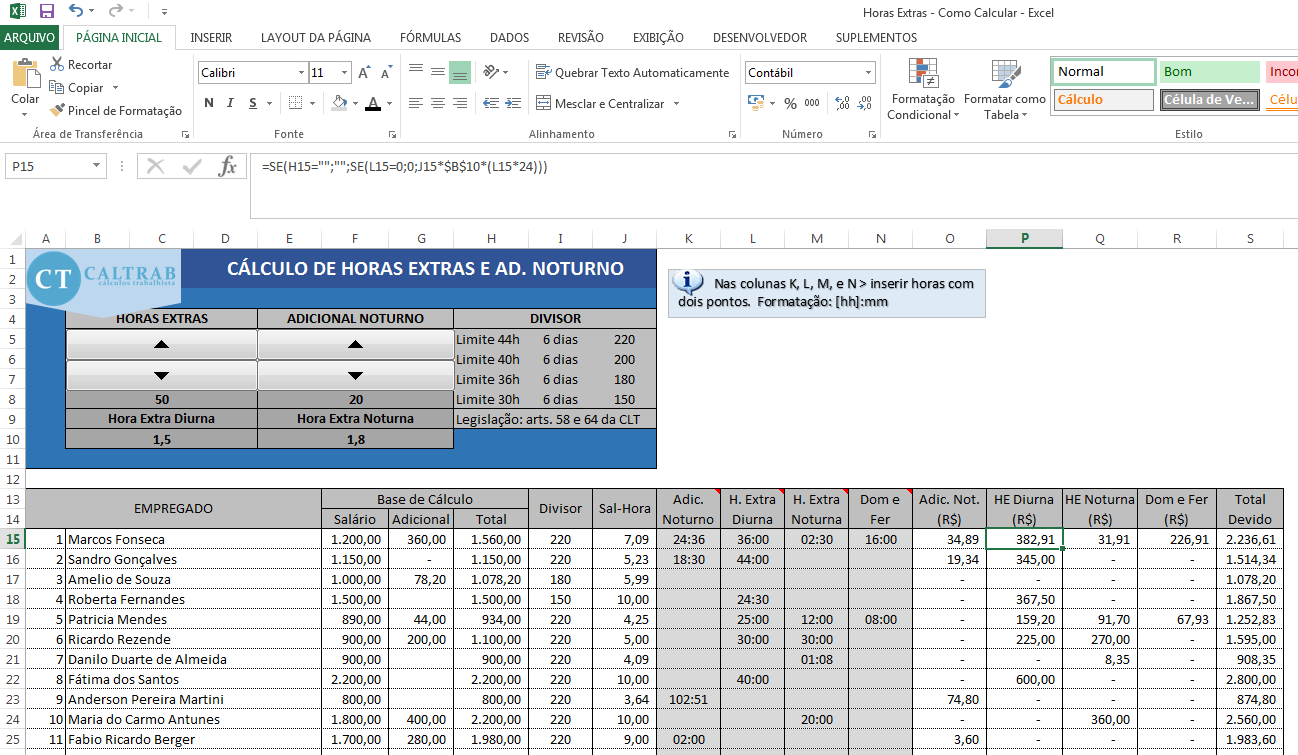Click the Colar paste icon
The height and width of the screenshot is (755, 1298).
pyautogui.click(x=25, y=74)
